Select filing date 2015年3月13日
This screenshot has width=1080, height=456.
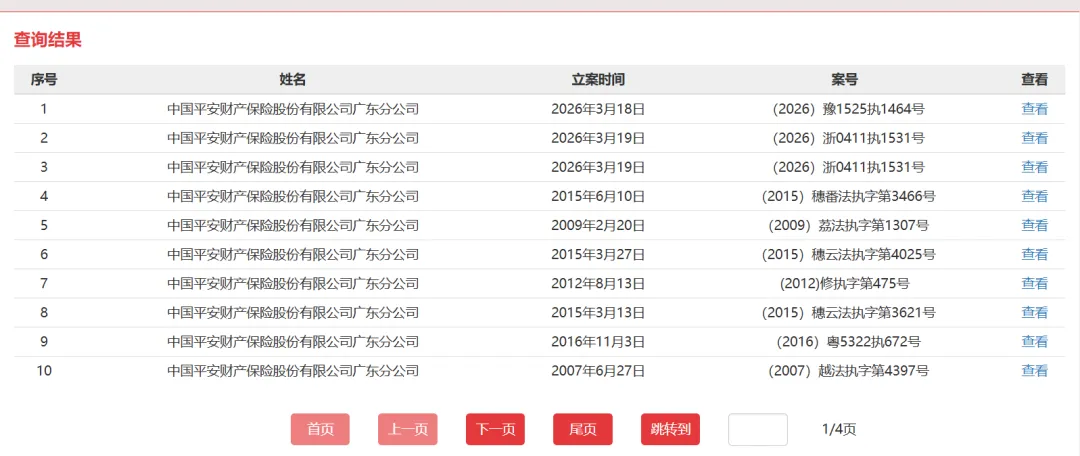coord(598,313)
